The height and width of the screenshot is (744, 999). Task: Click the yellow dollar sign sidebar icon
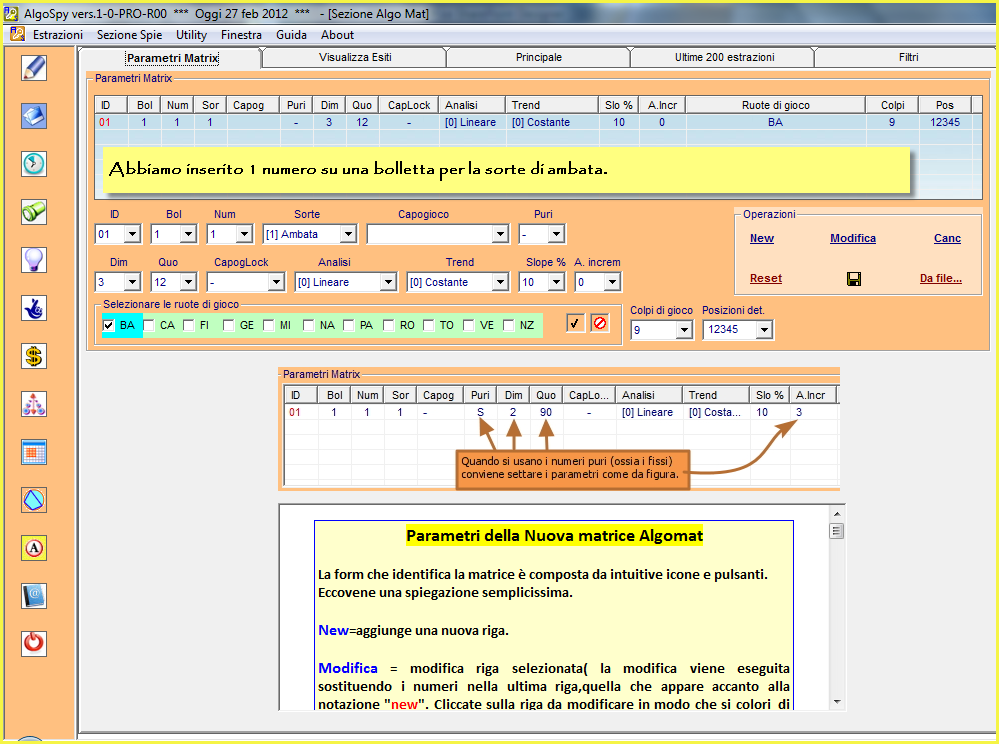tap(34, 356)
